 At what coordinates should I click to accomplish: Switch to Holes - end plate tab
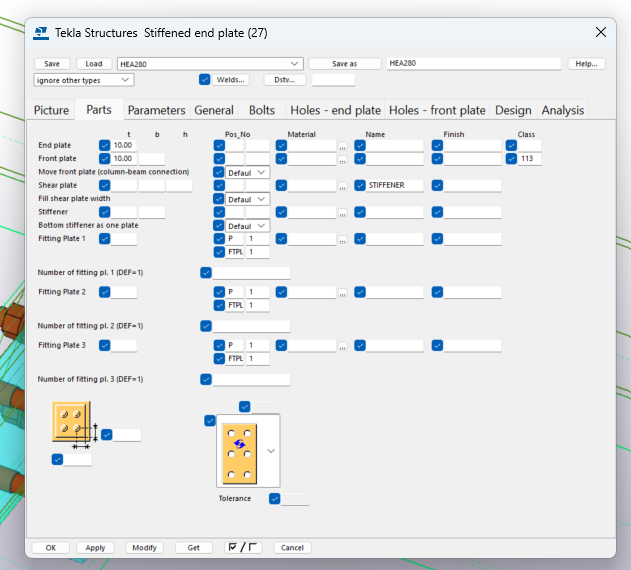[335, 110]
